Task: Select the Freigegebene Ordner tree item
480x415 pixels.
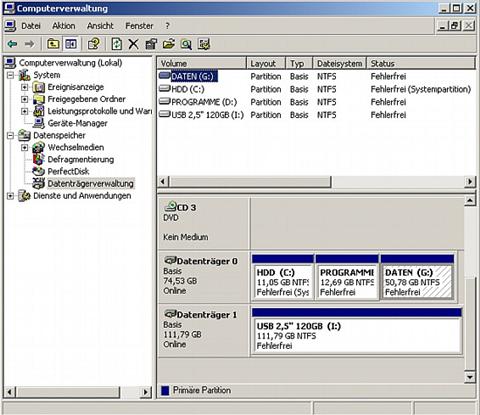Action: pyautogui.click(x=87, y=99)
